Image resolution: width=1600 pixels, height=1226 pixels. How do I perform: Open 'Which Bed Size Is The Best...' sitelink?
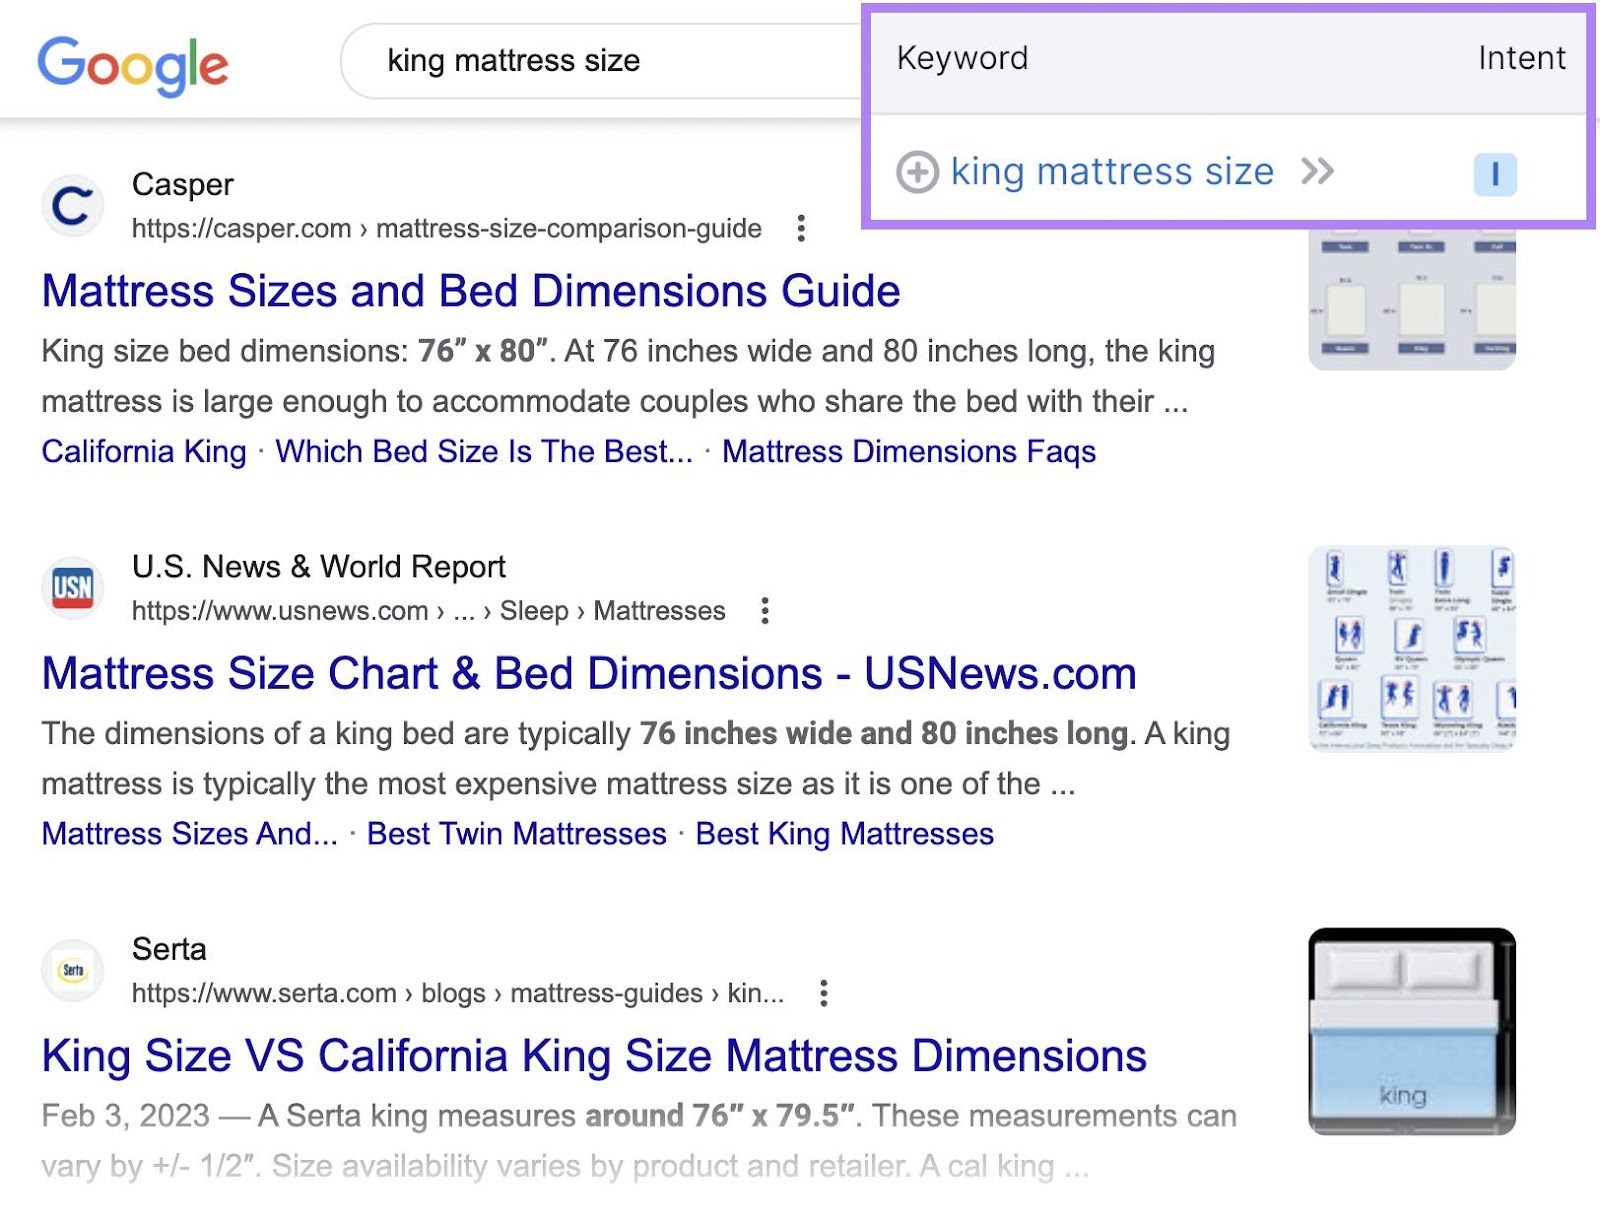click(484, 452)
